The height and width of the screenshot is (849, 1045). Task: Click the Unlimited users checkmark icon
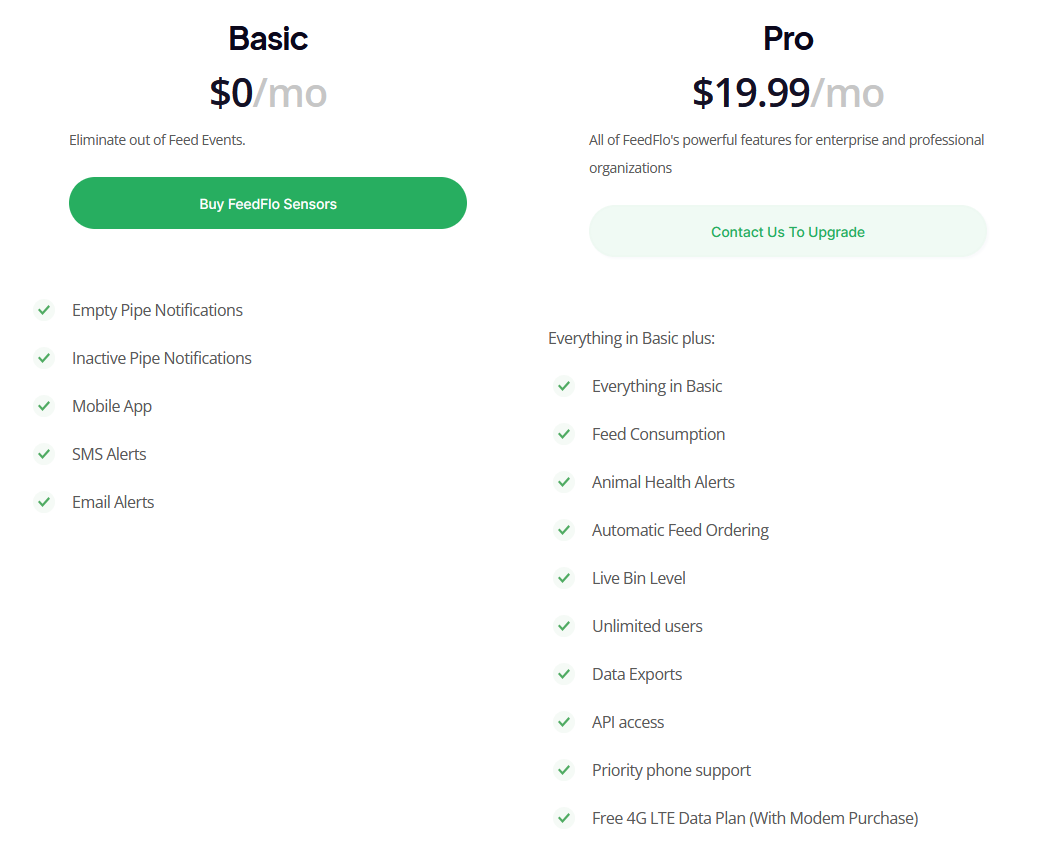click(x=564, y=626)
